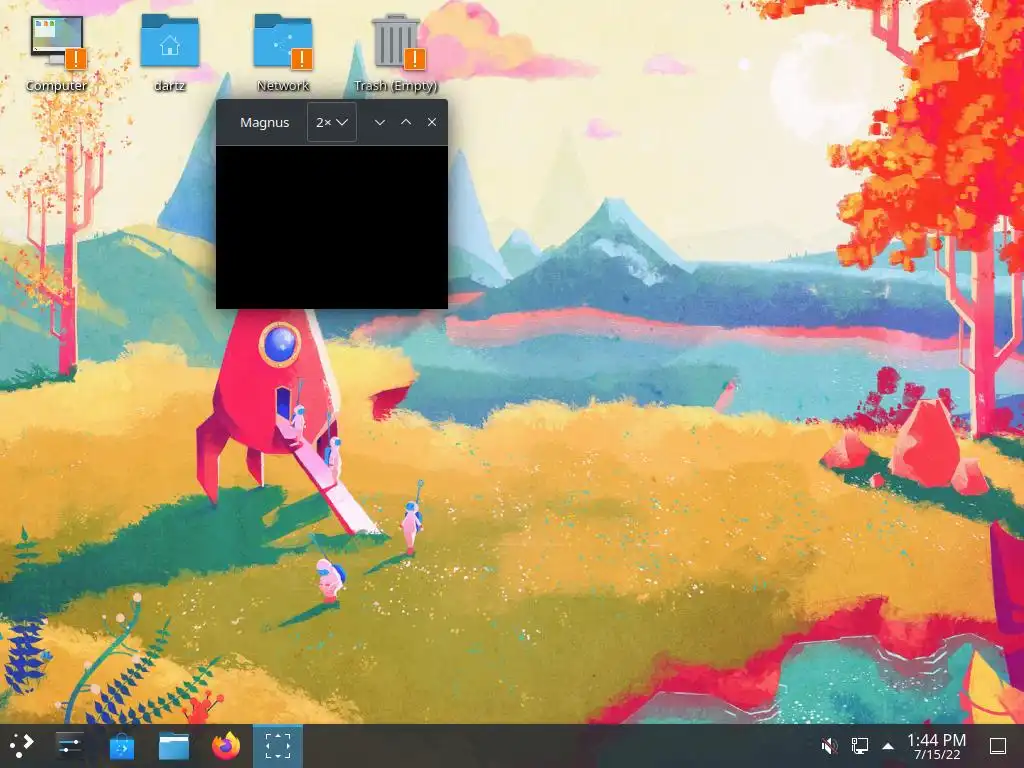Click the Magnus window title text
1024x768 pixels.
[x=264, y=123]
